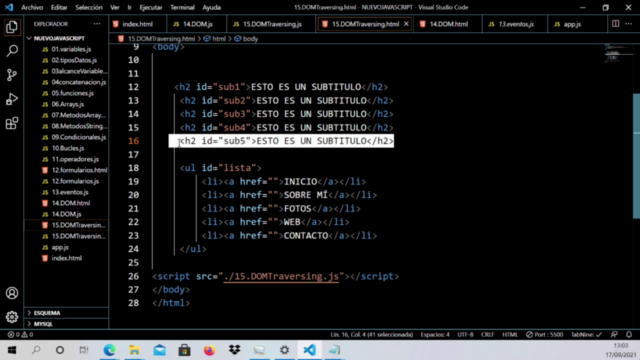Open the Archivo menu
This screenshot has height=360, width=640.
tap(32, 7)
